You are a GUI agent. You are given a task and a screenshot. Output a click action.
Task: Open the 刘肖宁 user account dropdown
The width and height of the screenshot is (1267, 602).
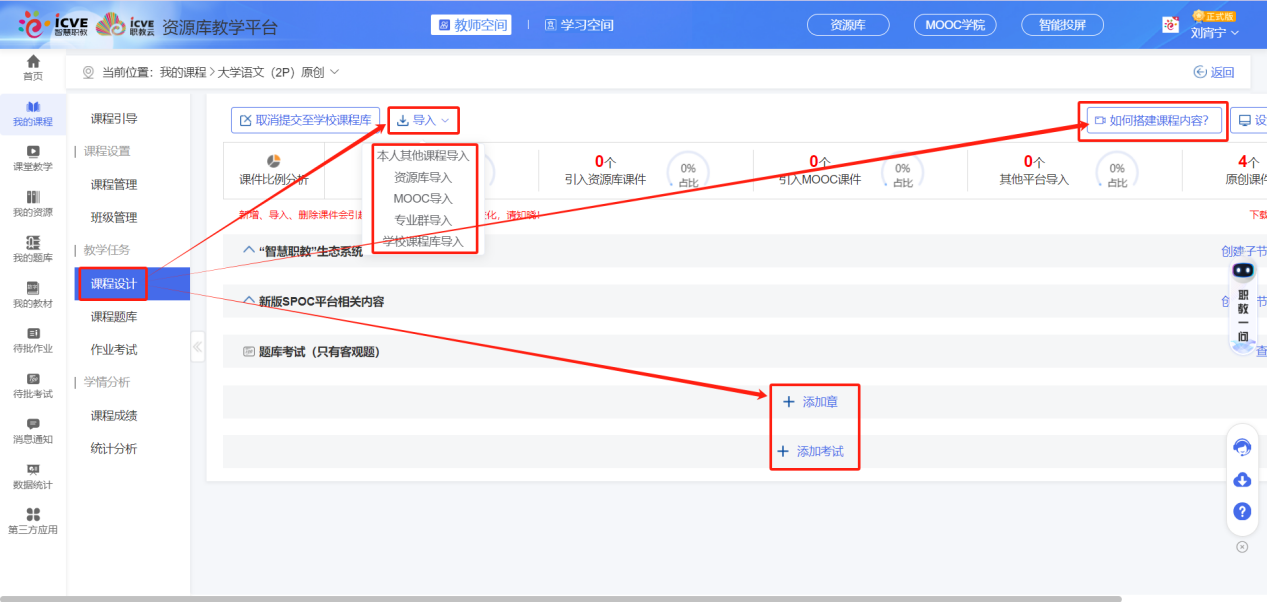1214,32
